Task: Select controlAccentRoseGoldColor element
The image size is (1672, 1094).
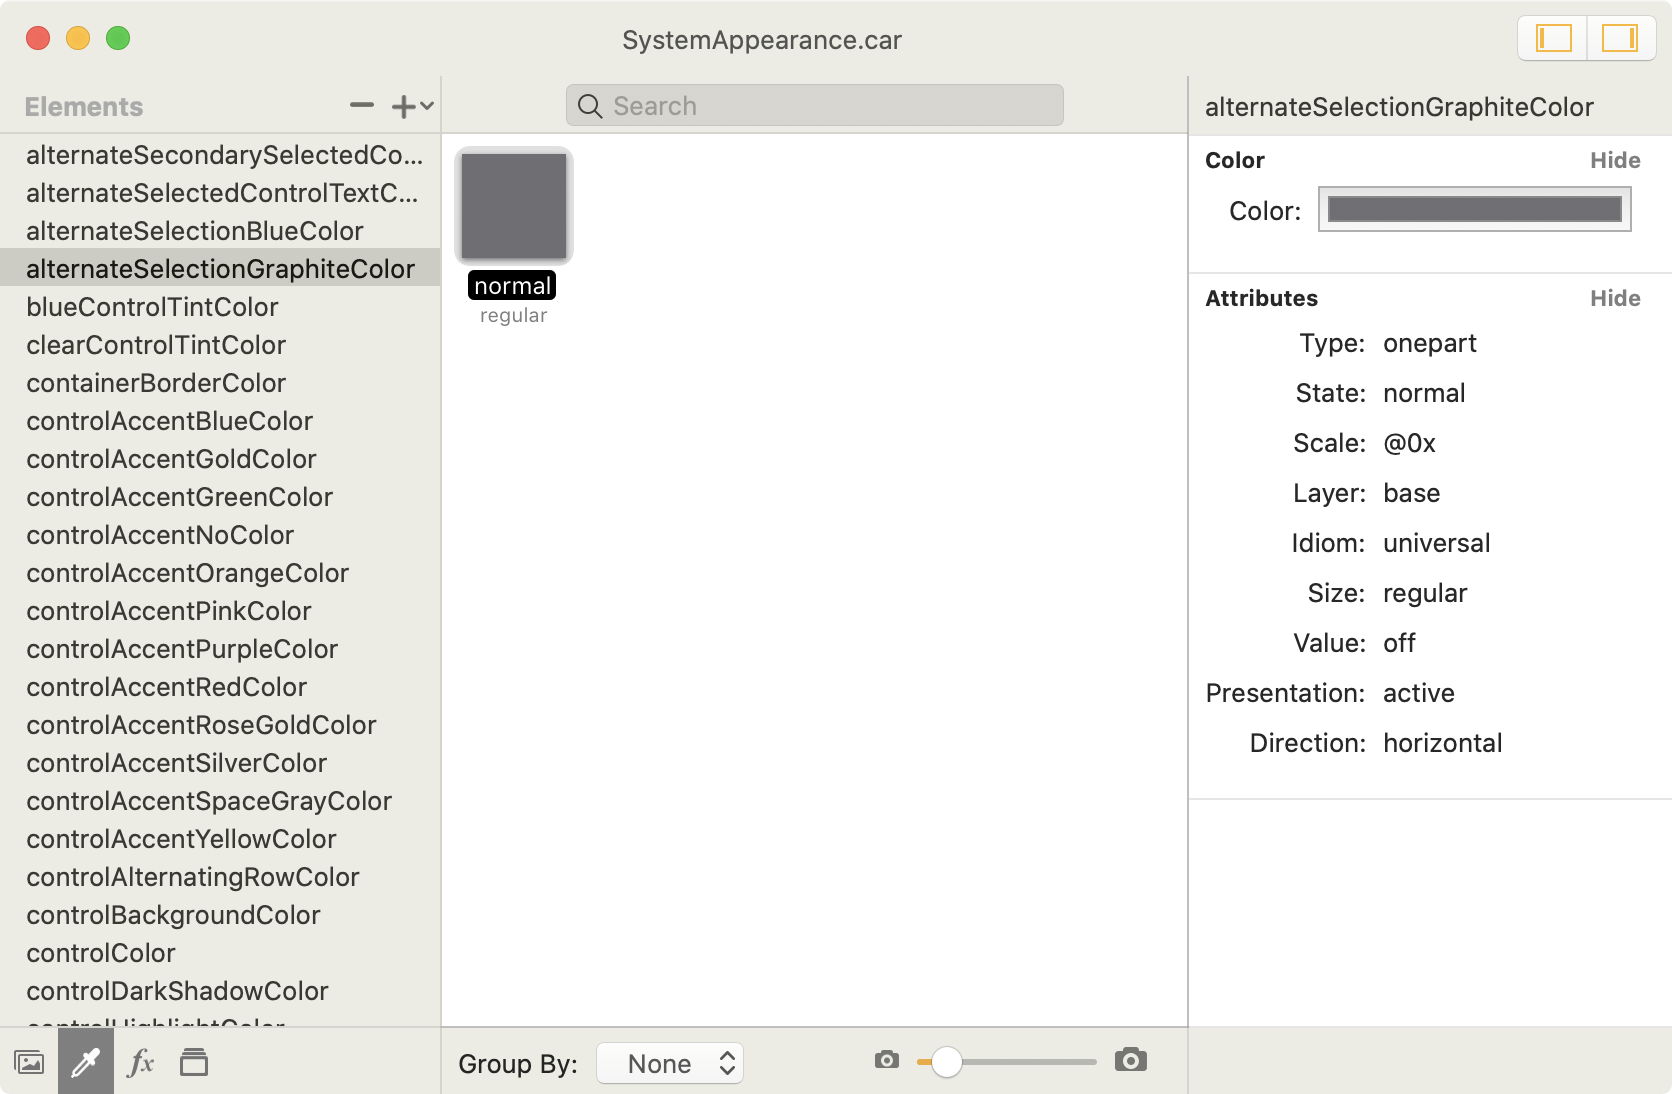Action: [220, 725]
